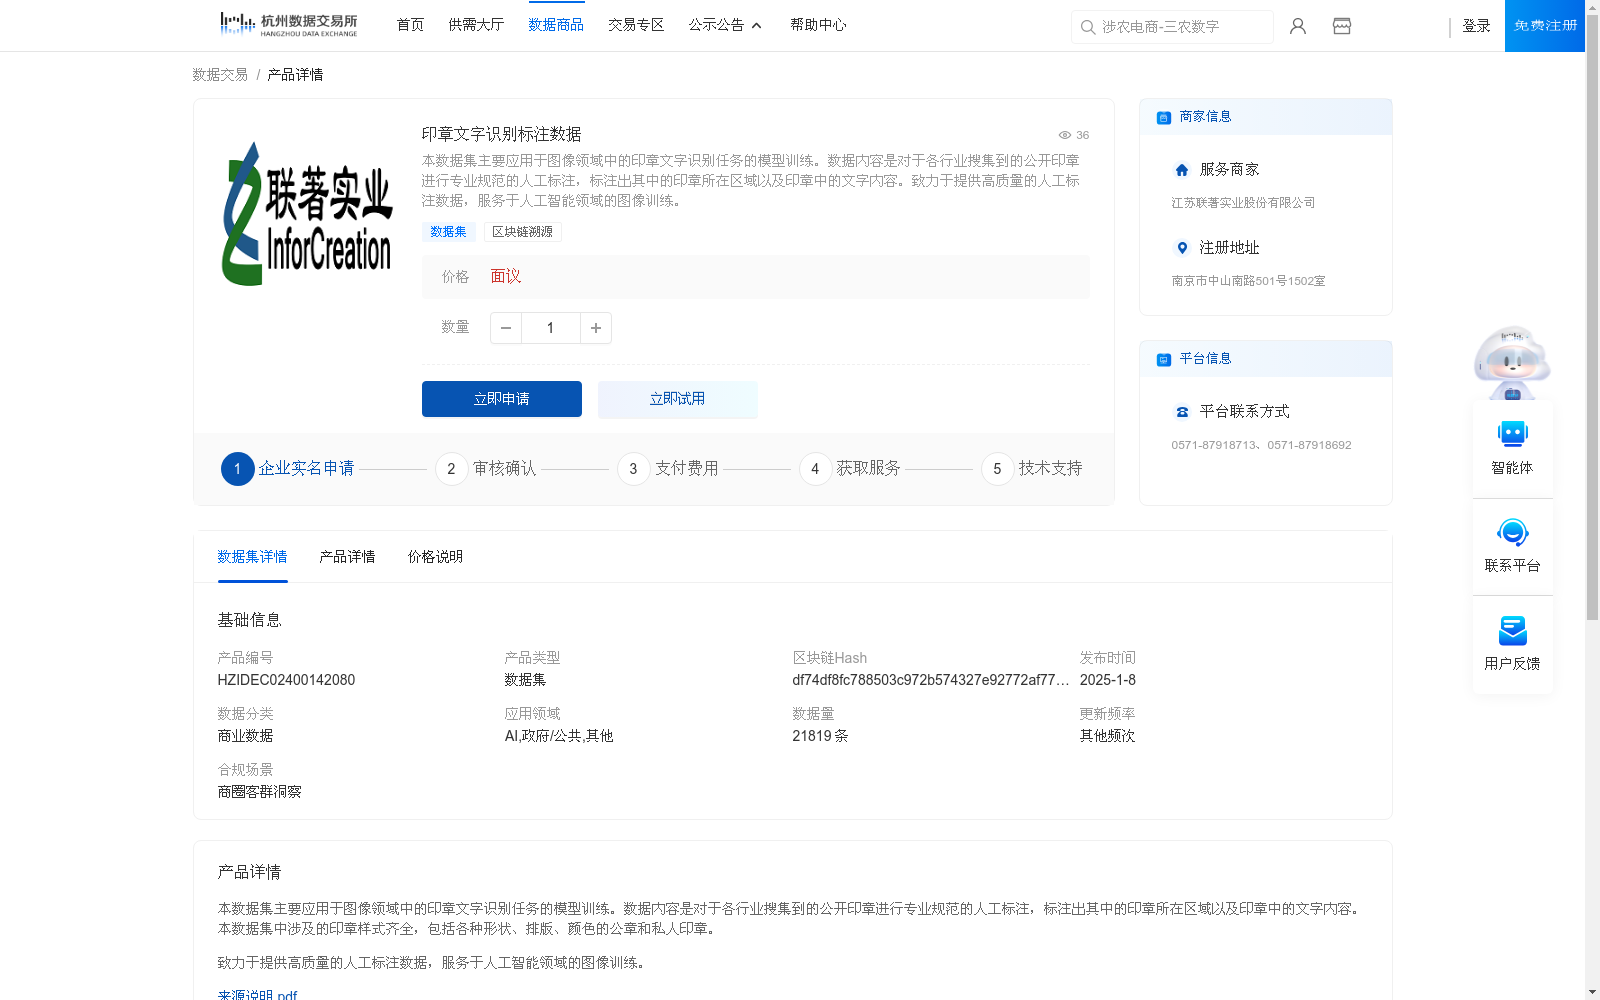
Task: Open 用户反馈 envelope icon
Action: 1513,630
